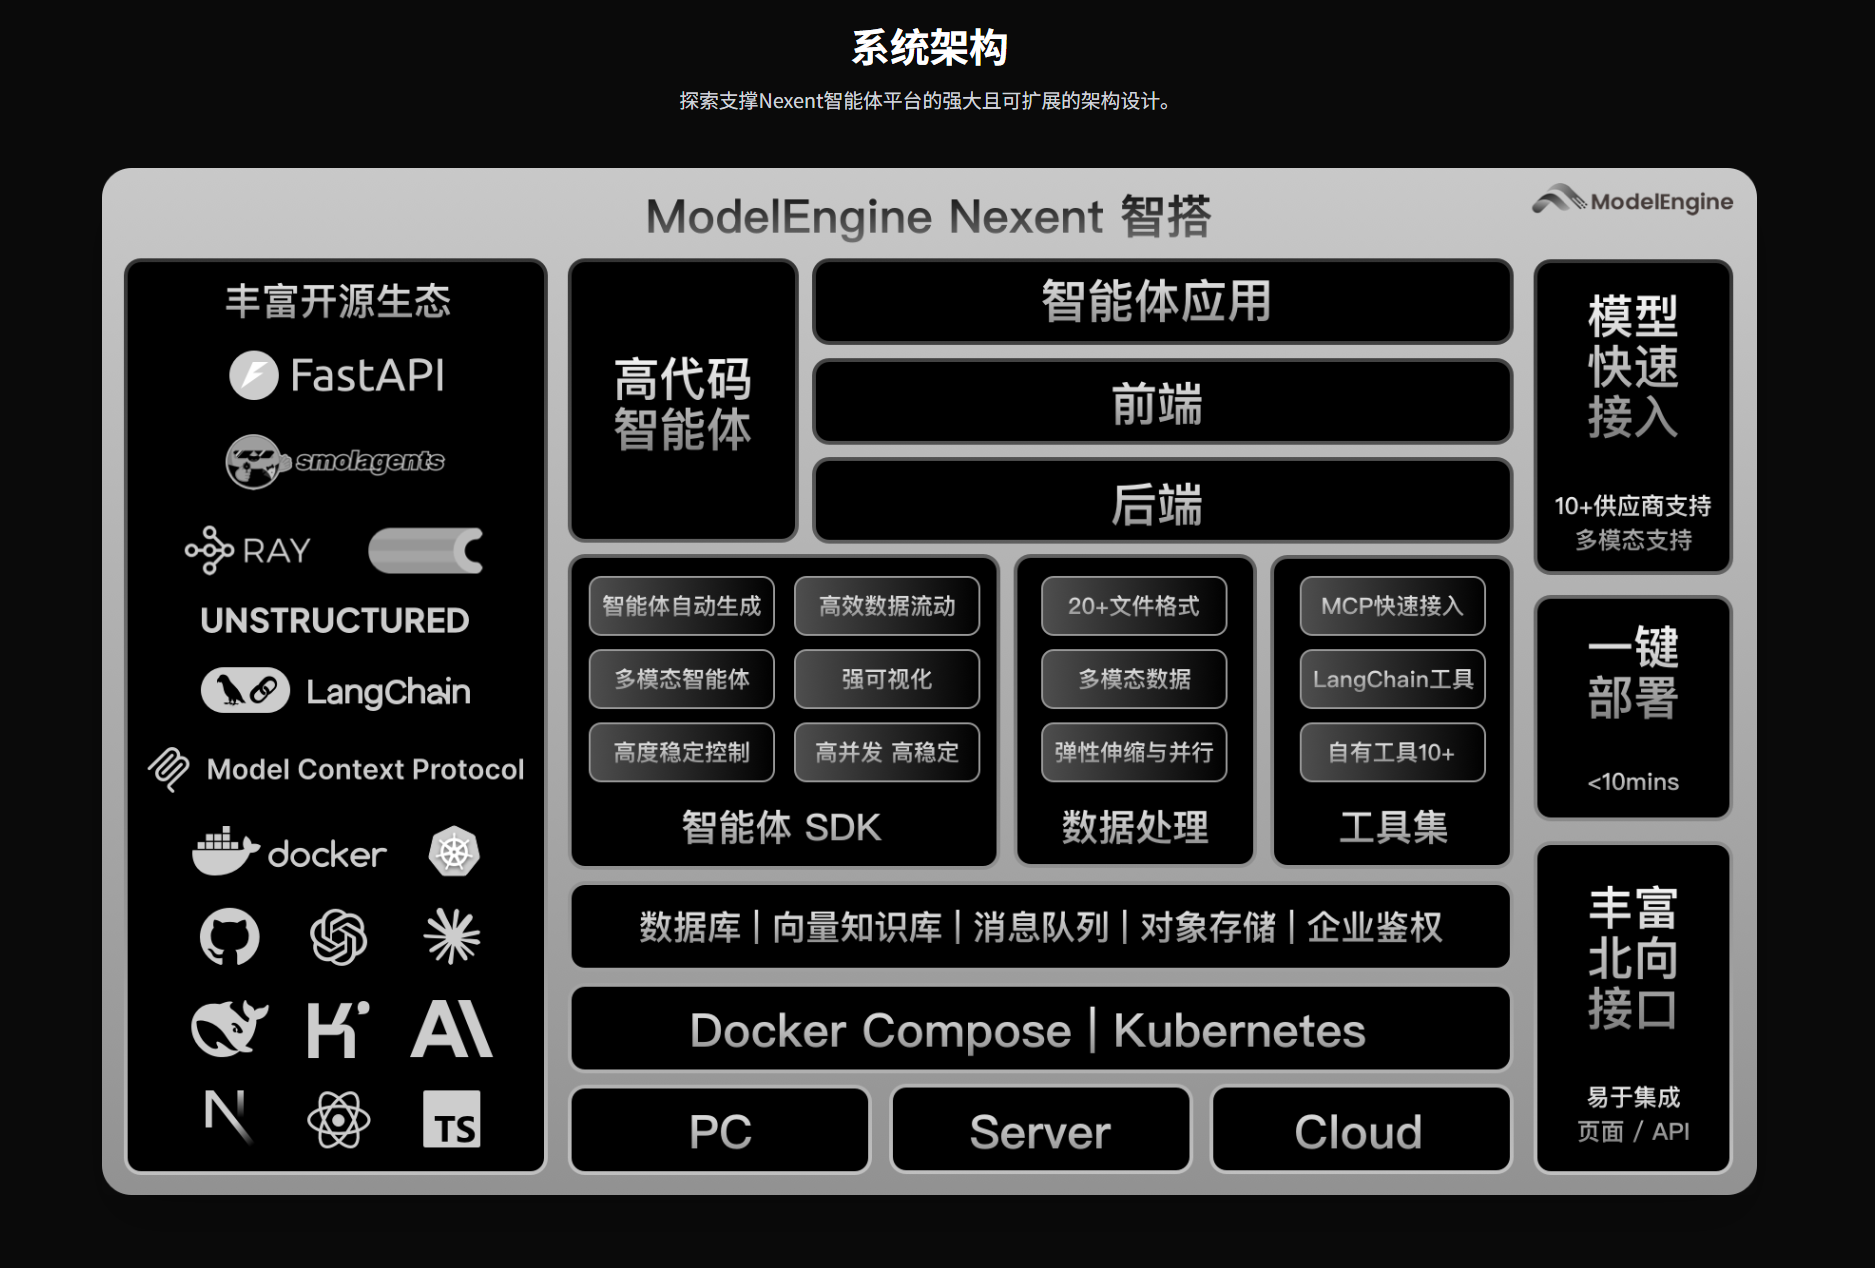The width and height of the screenshot is (1875, 1268).
Task: Click the 高效数据流动 chip
Action: 887,606
